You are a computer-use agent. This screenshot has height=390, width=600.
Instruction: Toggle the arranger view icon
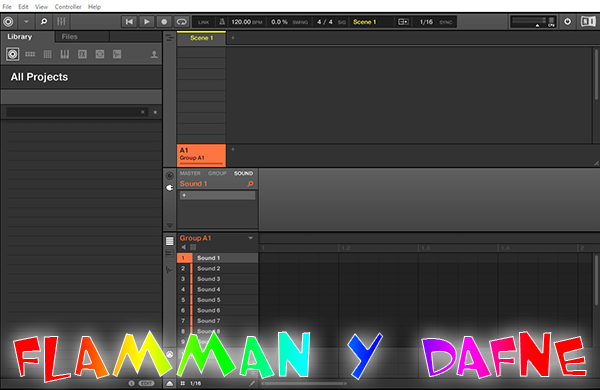tap(170, 38)
